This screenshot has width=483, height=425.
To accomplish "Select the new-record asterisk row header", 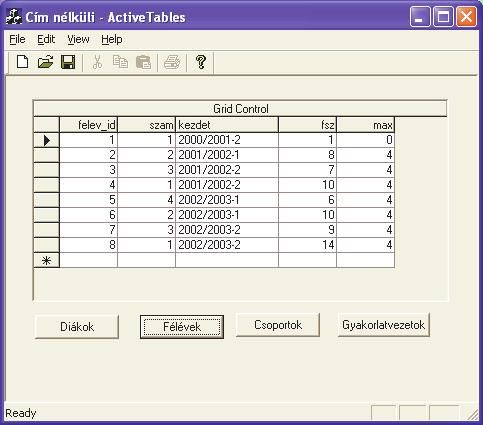I will (47, 260).
